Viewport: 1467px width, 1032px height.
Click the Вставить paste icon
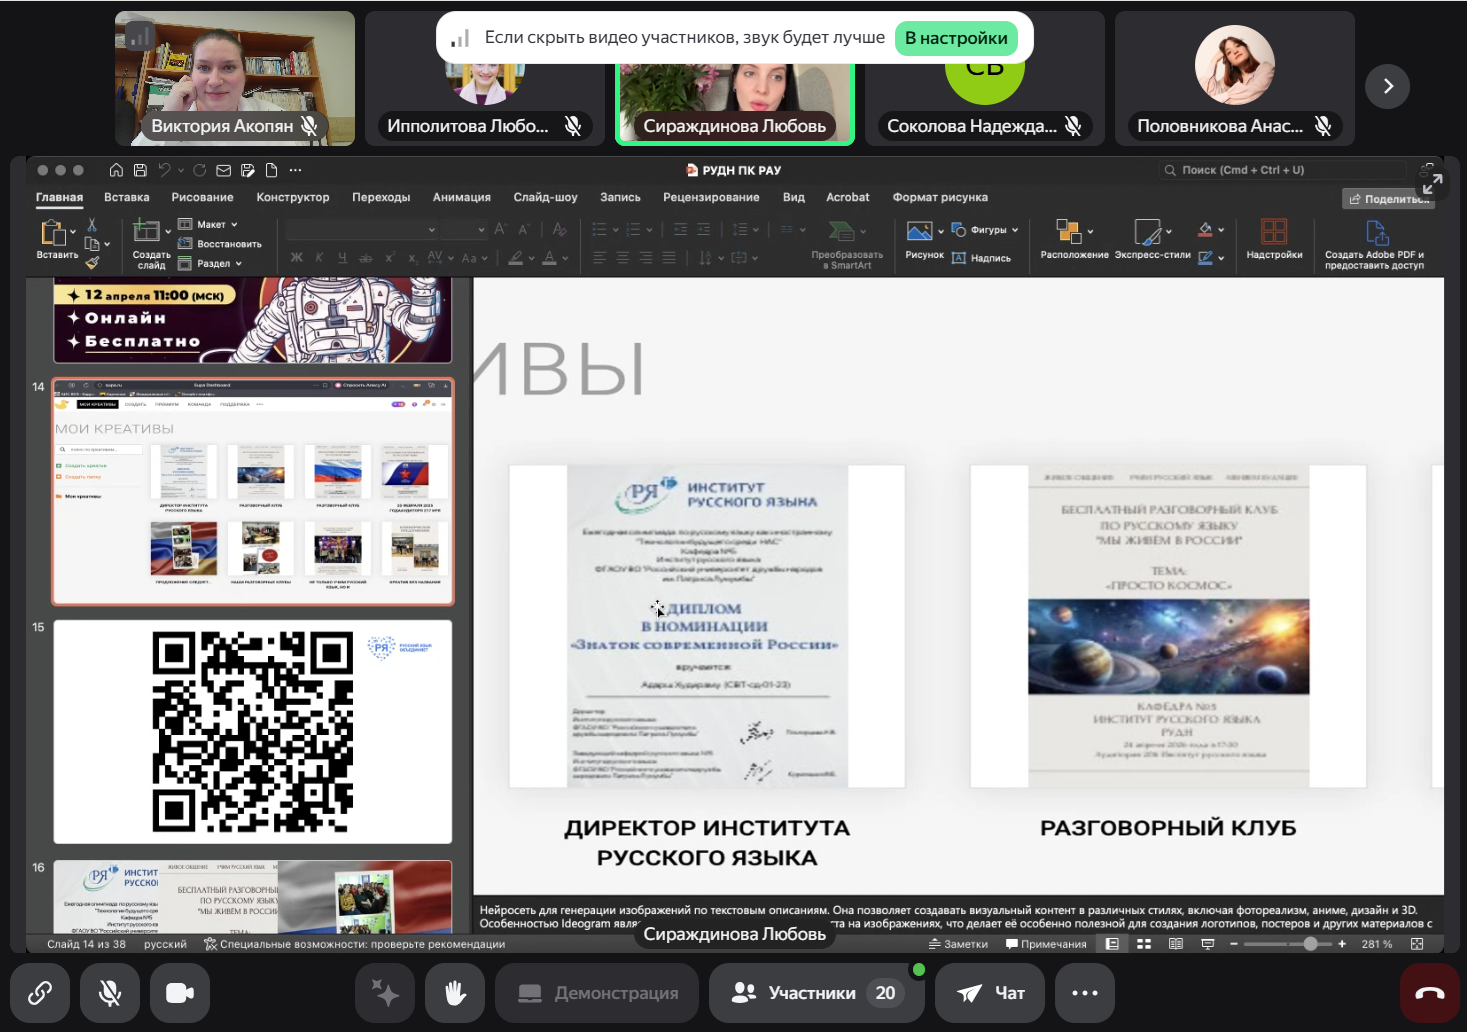click(x=53, y=233)
